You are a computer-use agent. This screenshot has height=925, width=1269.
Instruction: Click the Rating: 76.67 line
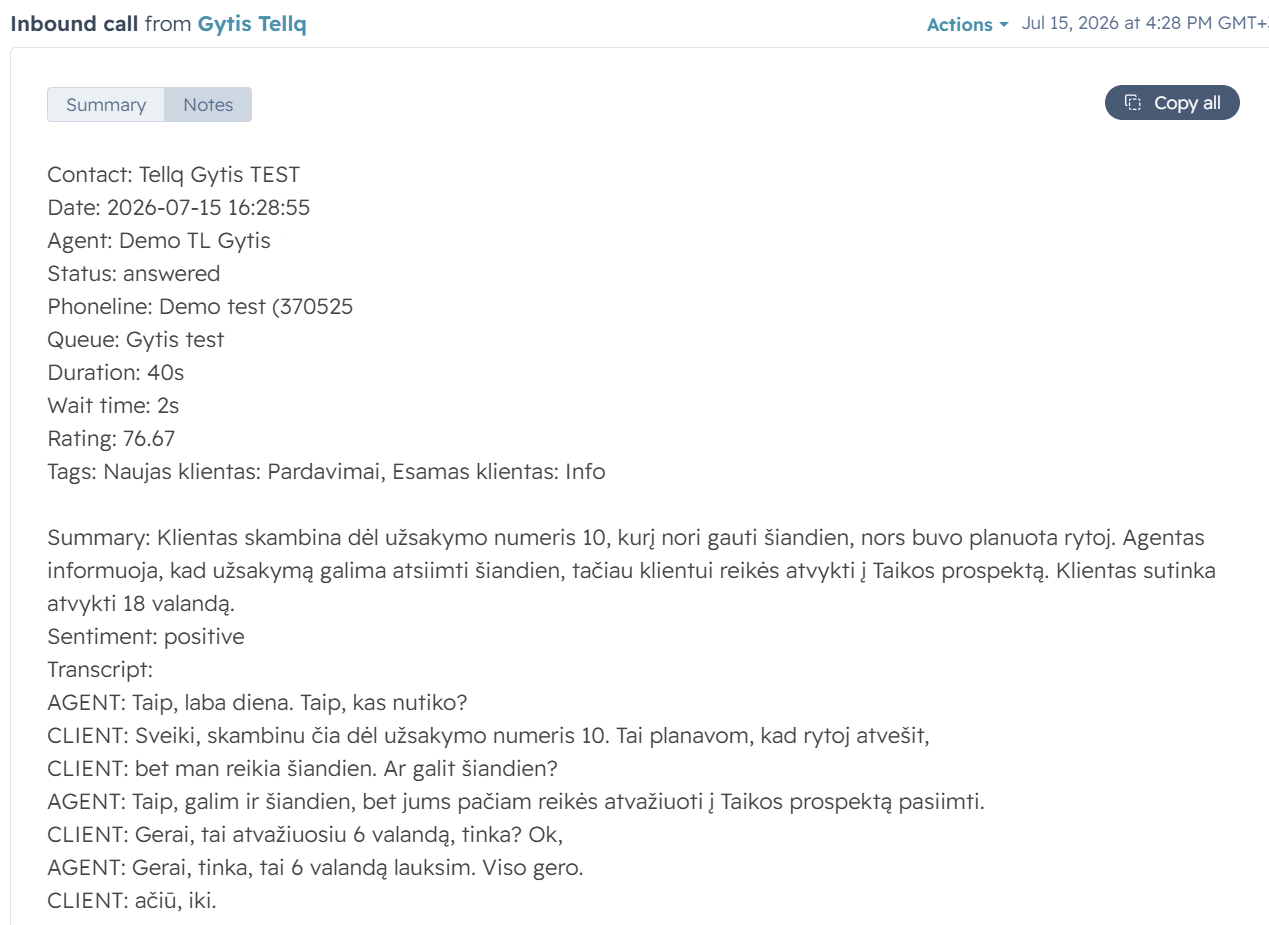coord(112,438)
